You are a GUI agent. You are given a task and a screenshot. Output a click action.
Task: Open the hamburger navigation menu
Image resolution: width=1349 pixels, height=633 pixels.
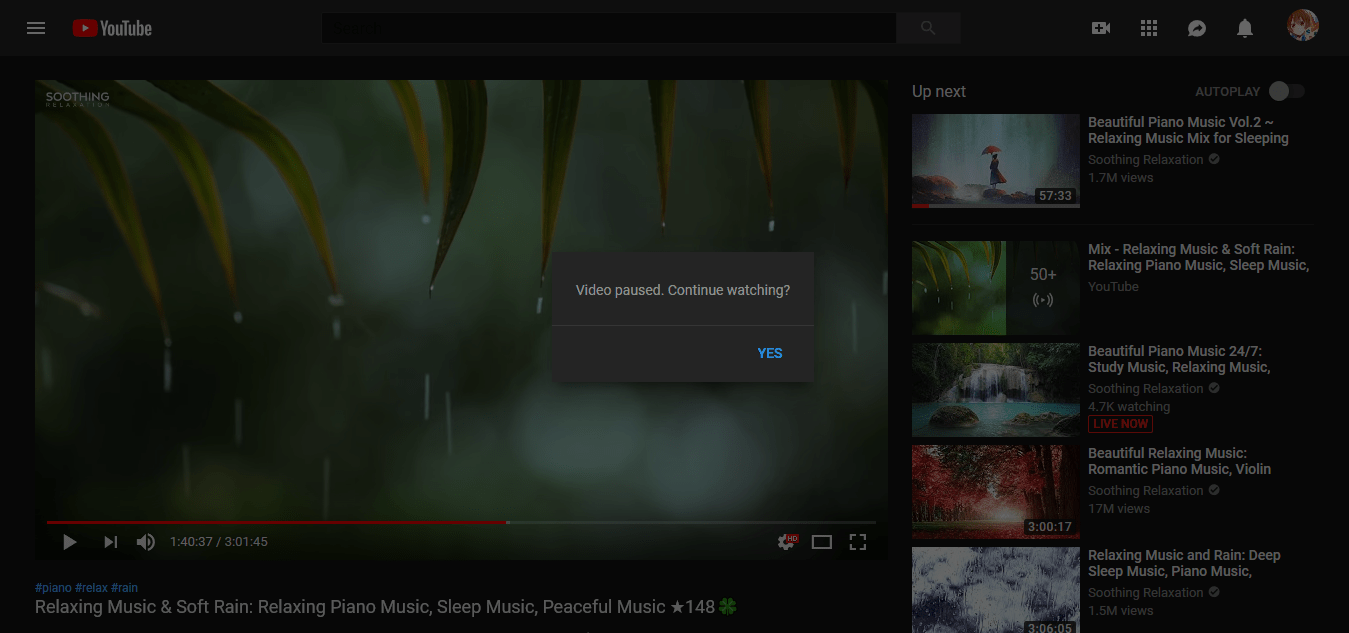36,27
